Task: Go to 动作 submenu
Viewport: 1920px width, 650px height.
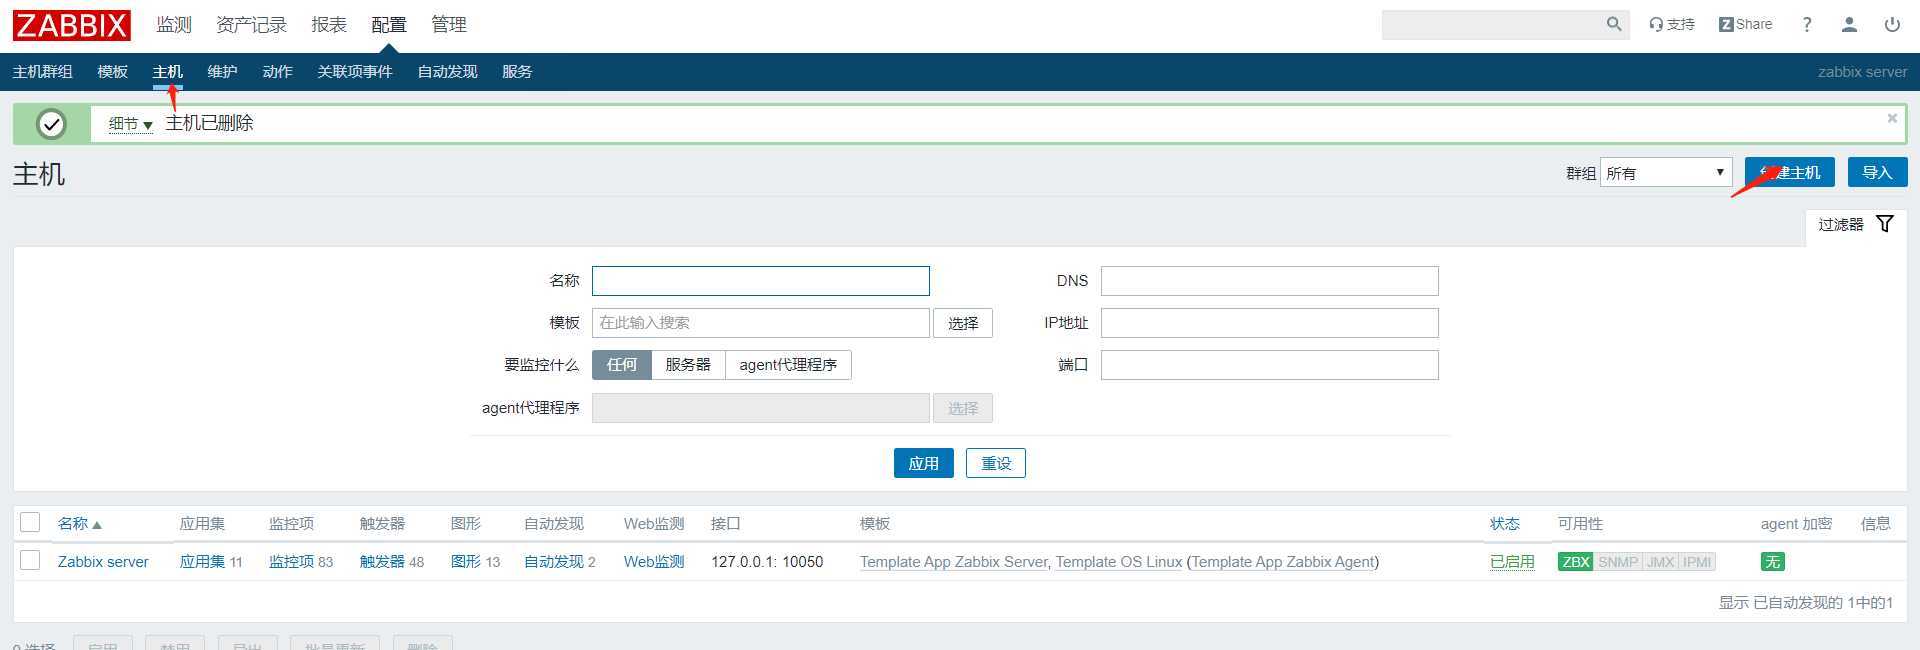Action: tap(277, 72)
